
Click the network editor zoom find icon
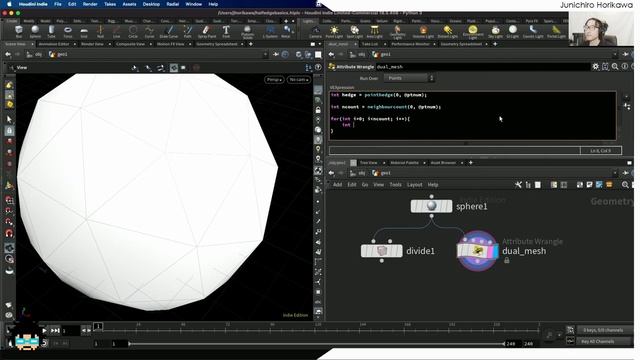click(625, 185)
